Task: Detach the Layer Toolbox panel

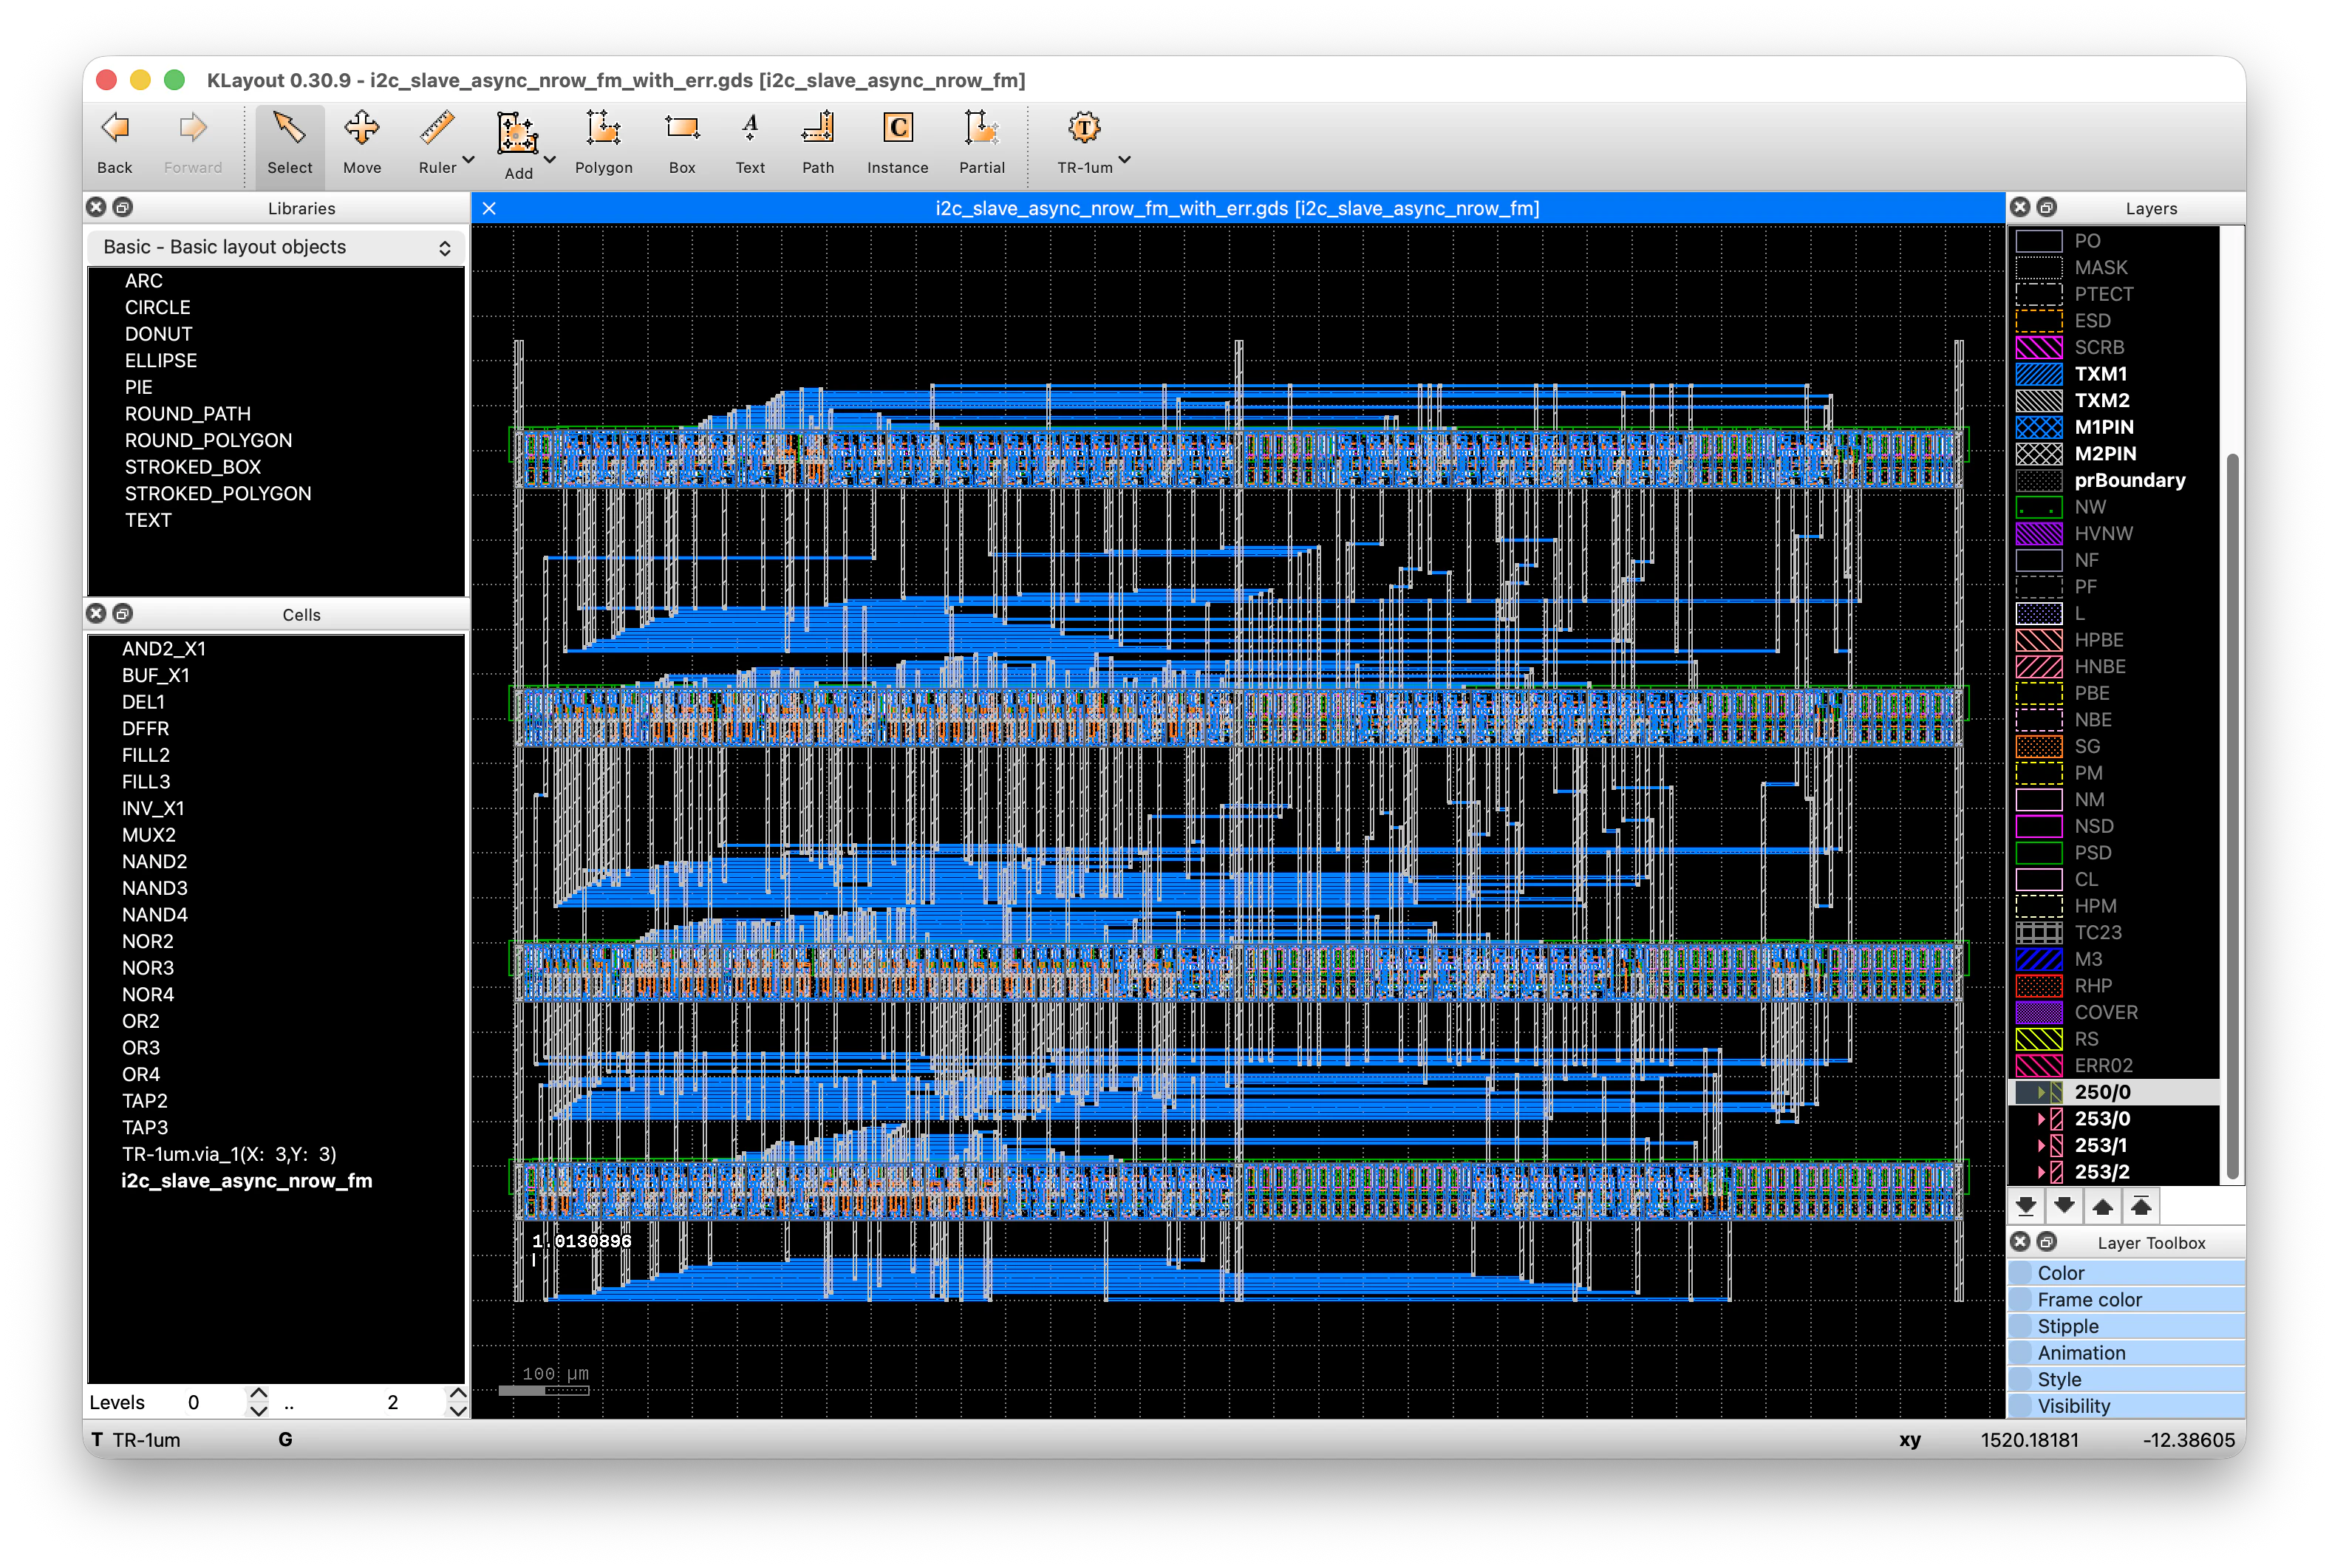Action: [x=2047, y=1241]
